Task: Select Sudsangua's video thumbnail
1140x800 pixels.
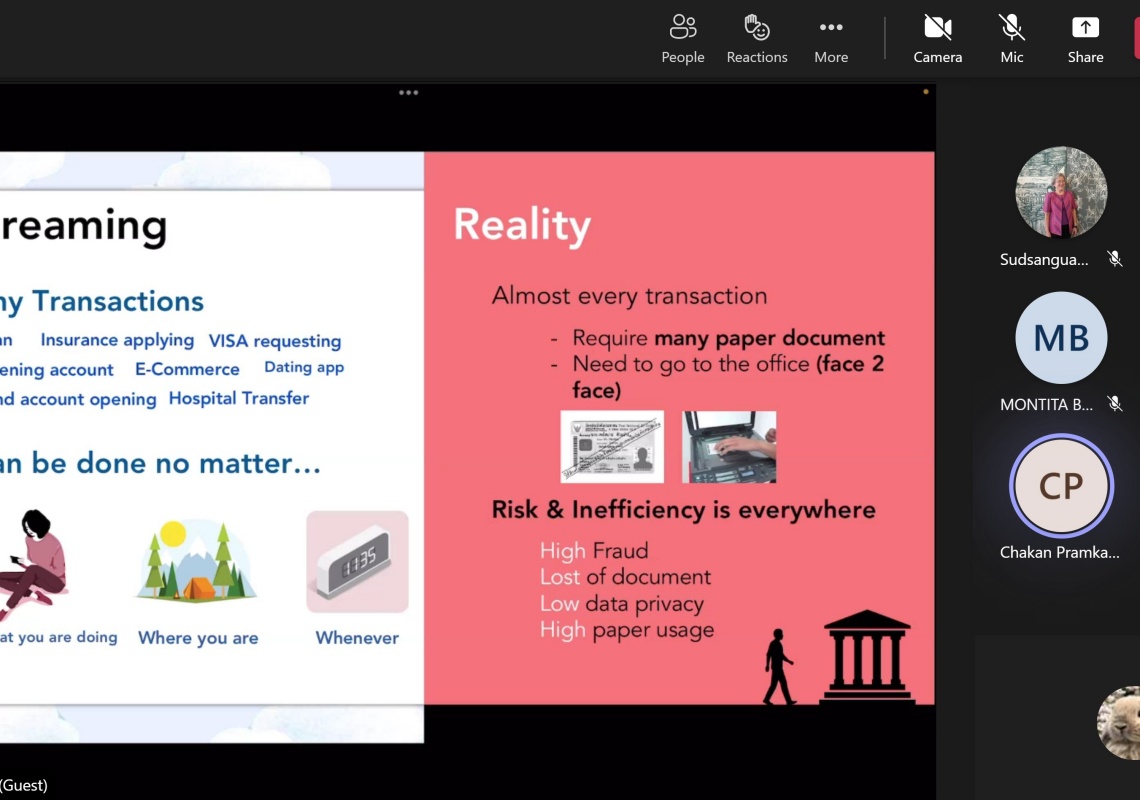Action: 1061,193
